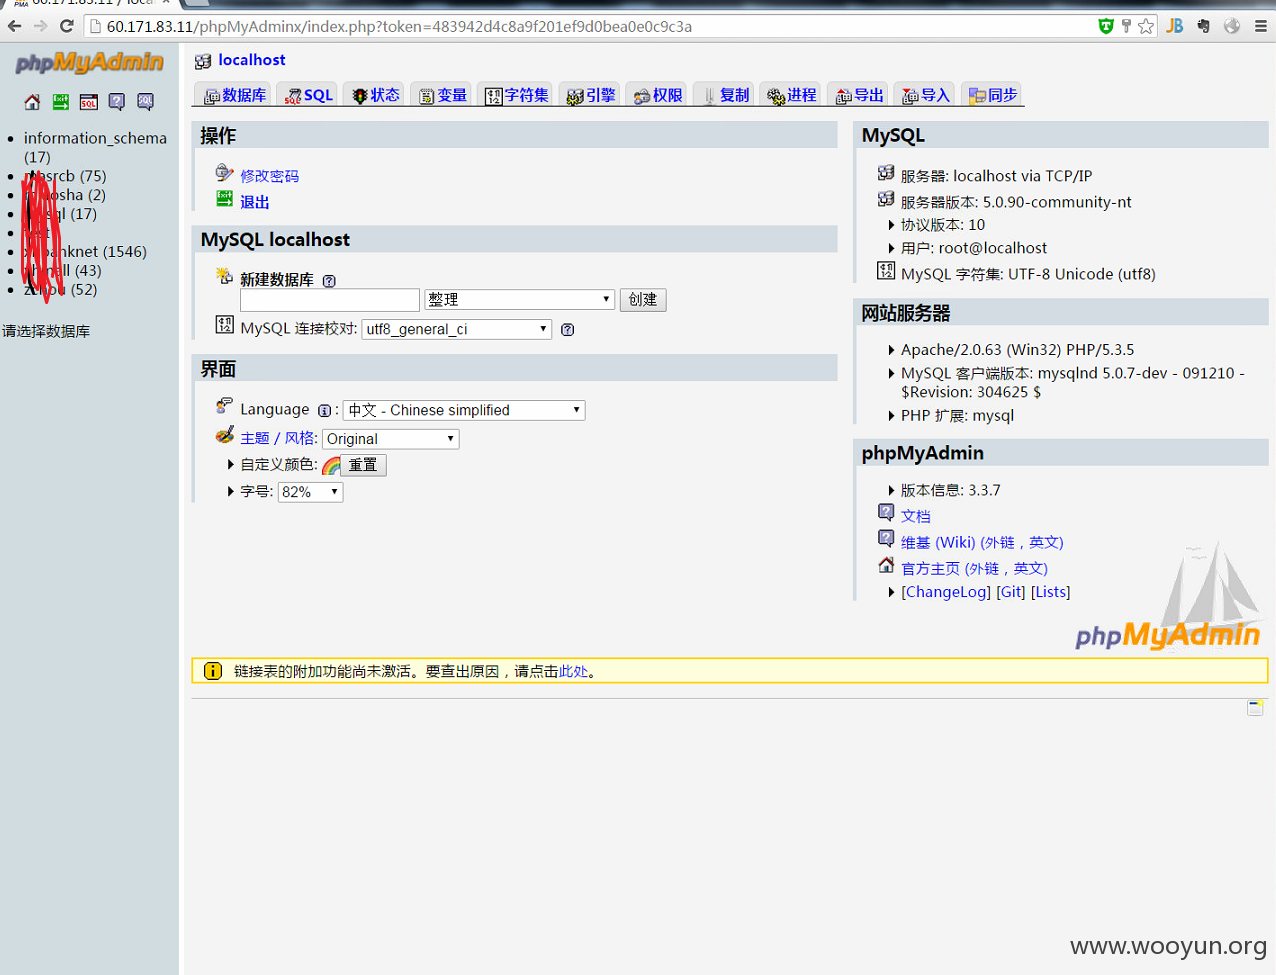Click the browser back arrow

[14, 26]
